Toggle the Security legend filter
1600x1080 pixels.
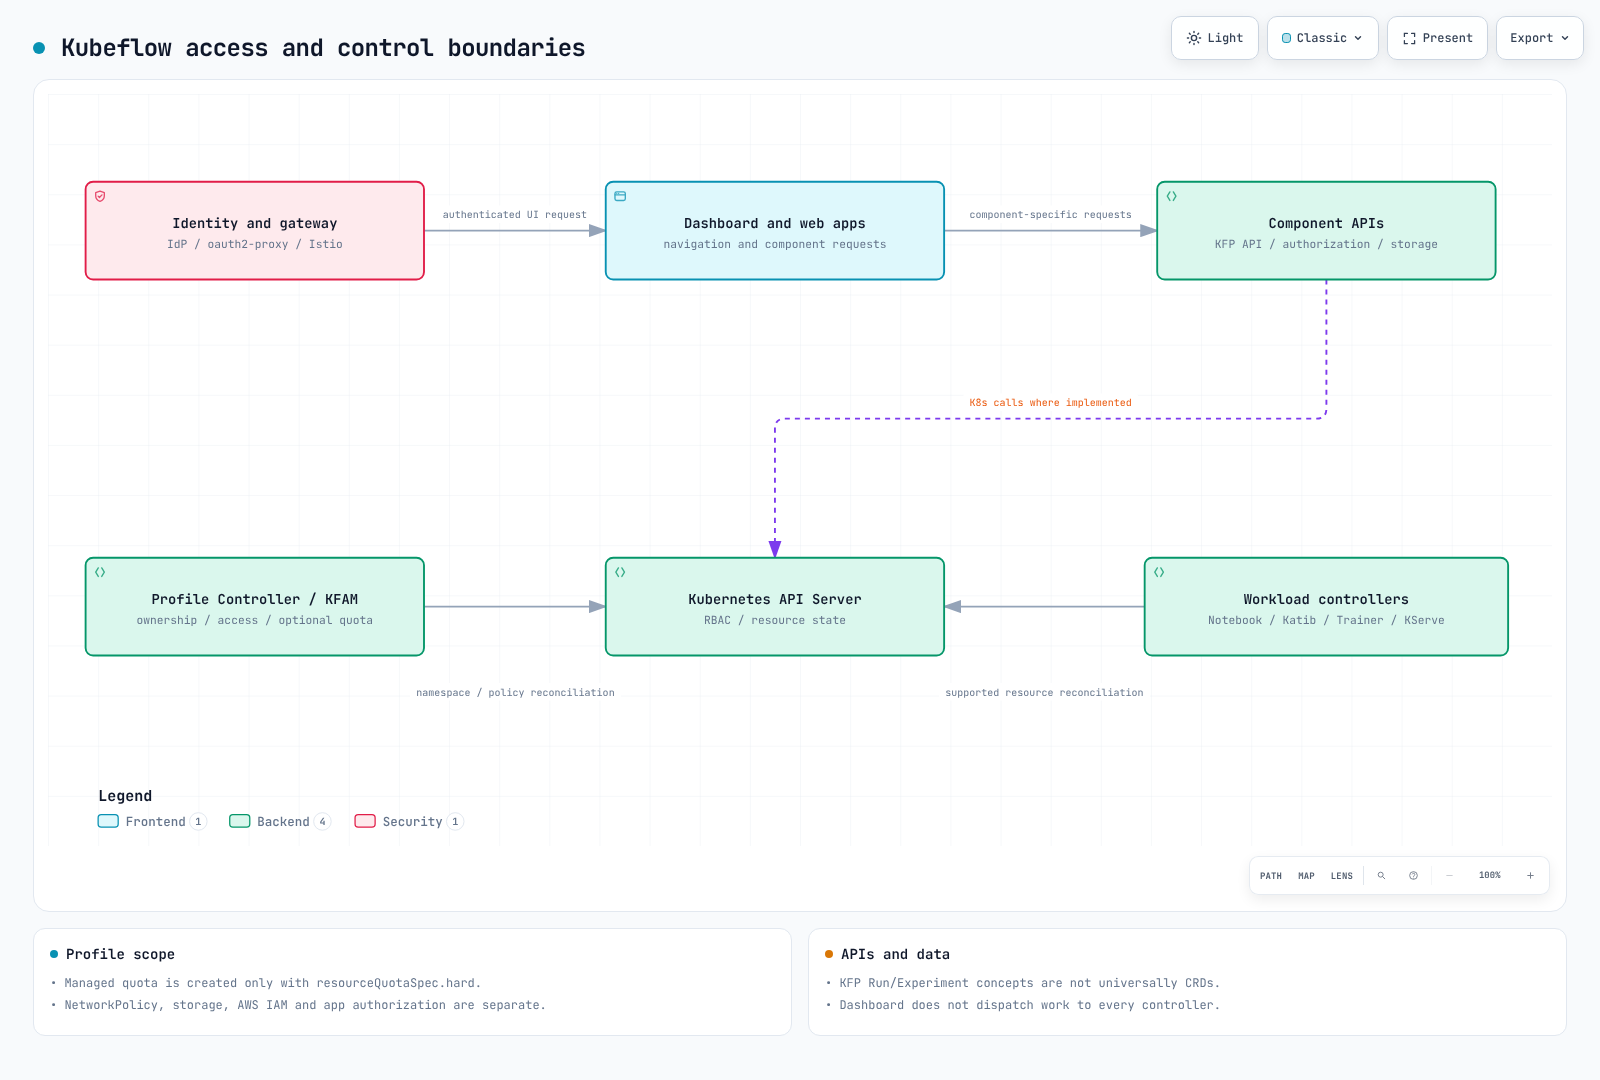pos(409,821)
